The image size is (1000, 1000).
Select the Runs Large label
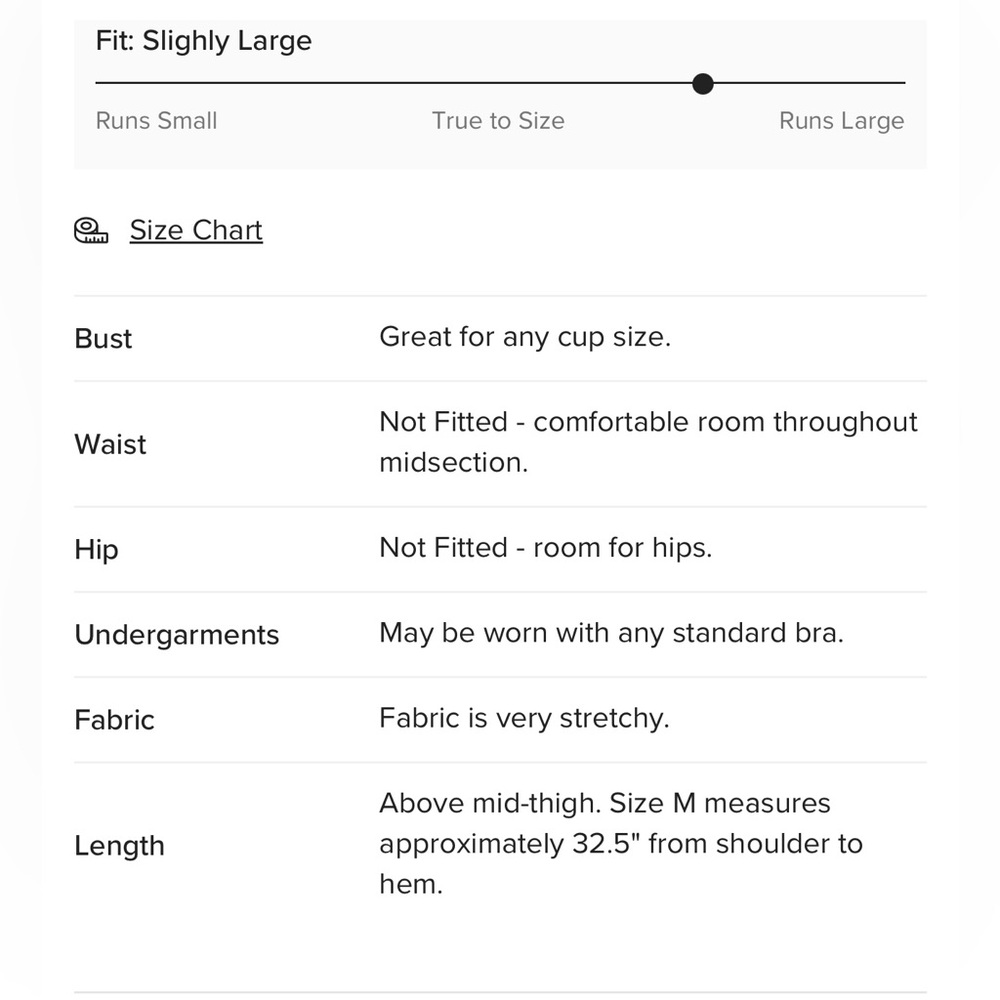[x=841, y=121]
